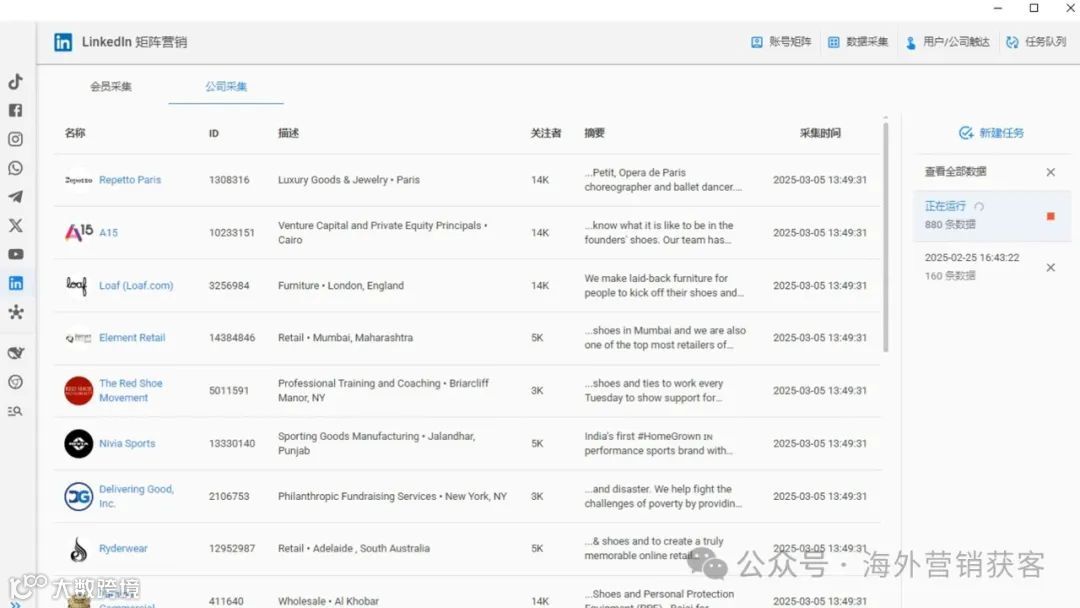Screen dimensions: 1080x608
Task: Open 用户/公司触达 in the top toolbar
Action: [x=948, y=42]
